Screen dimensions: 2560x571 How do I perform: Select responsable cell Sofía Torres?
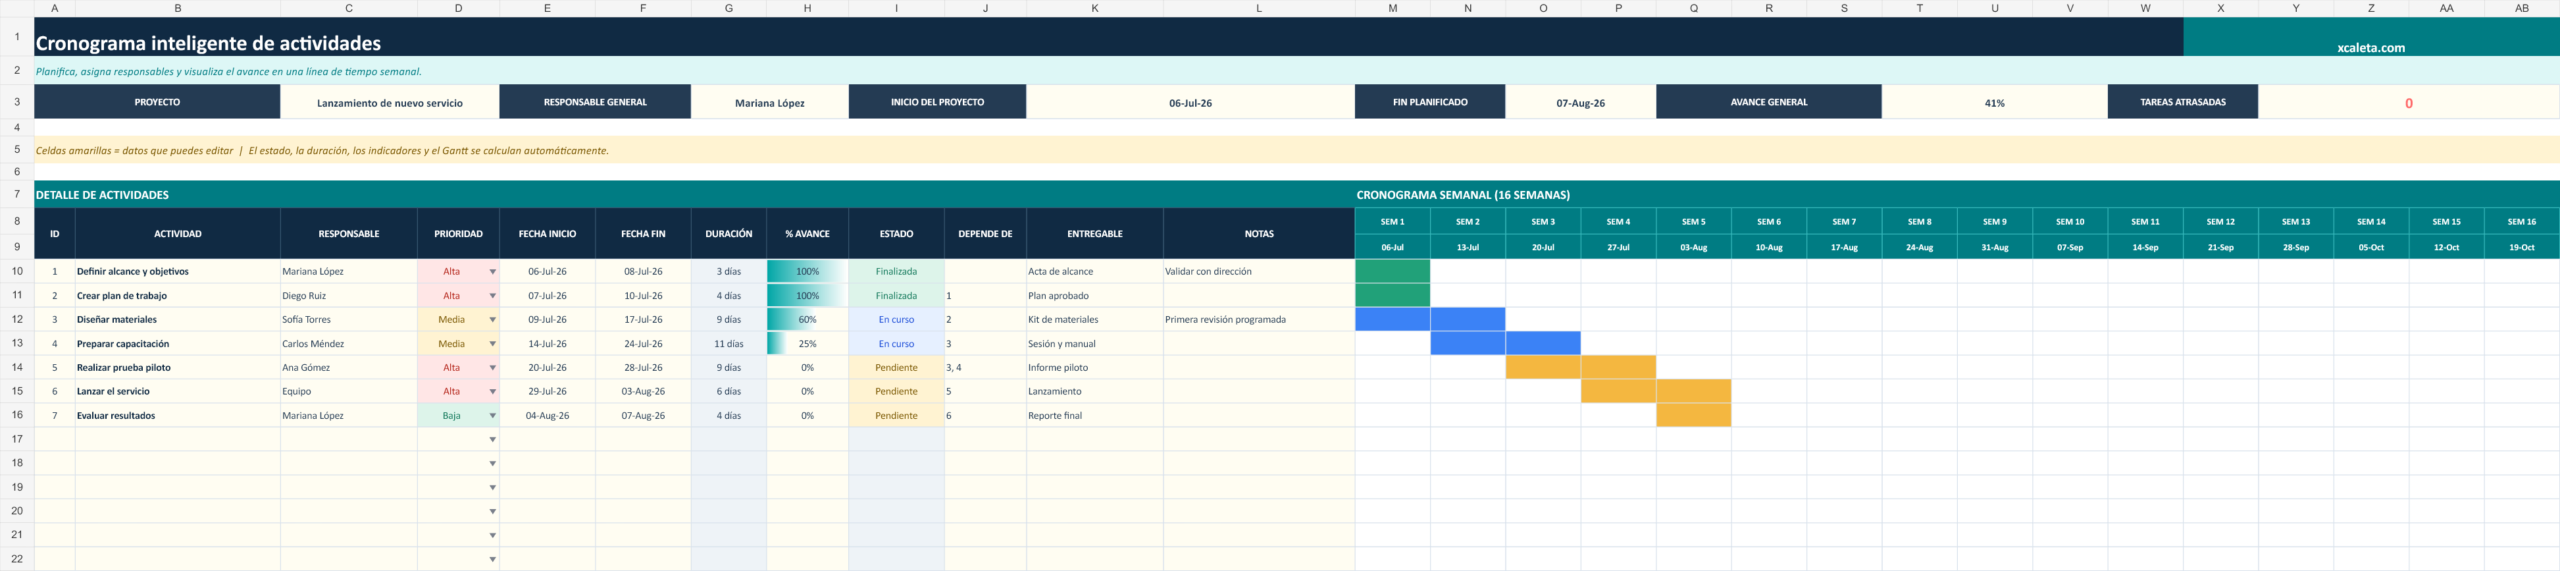click(x=349, y=319)
